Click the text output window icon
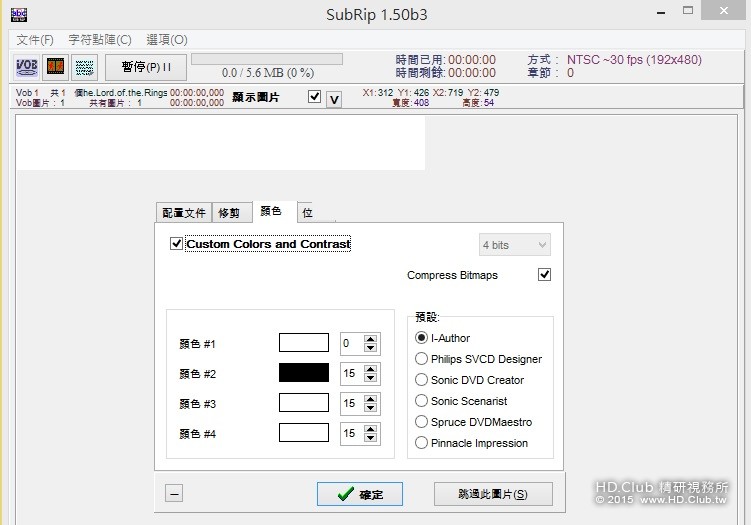Viewport: 751px width, 525px height. 85,67
